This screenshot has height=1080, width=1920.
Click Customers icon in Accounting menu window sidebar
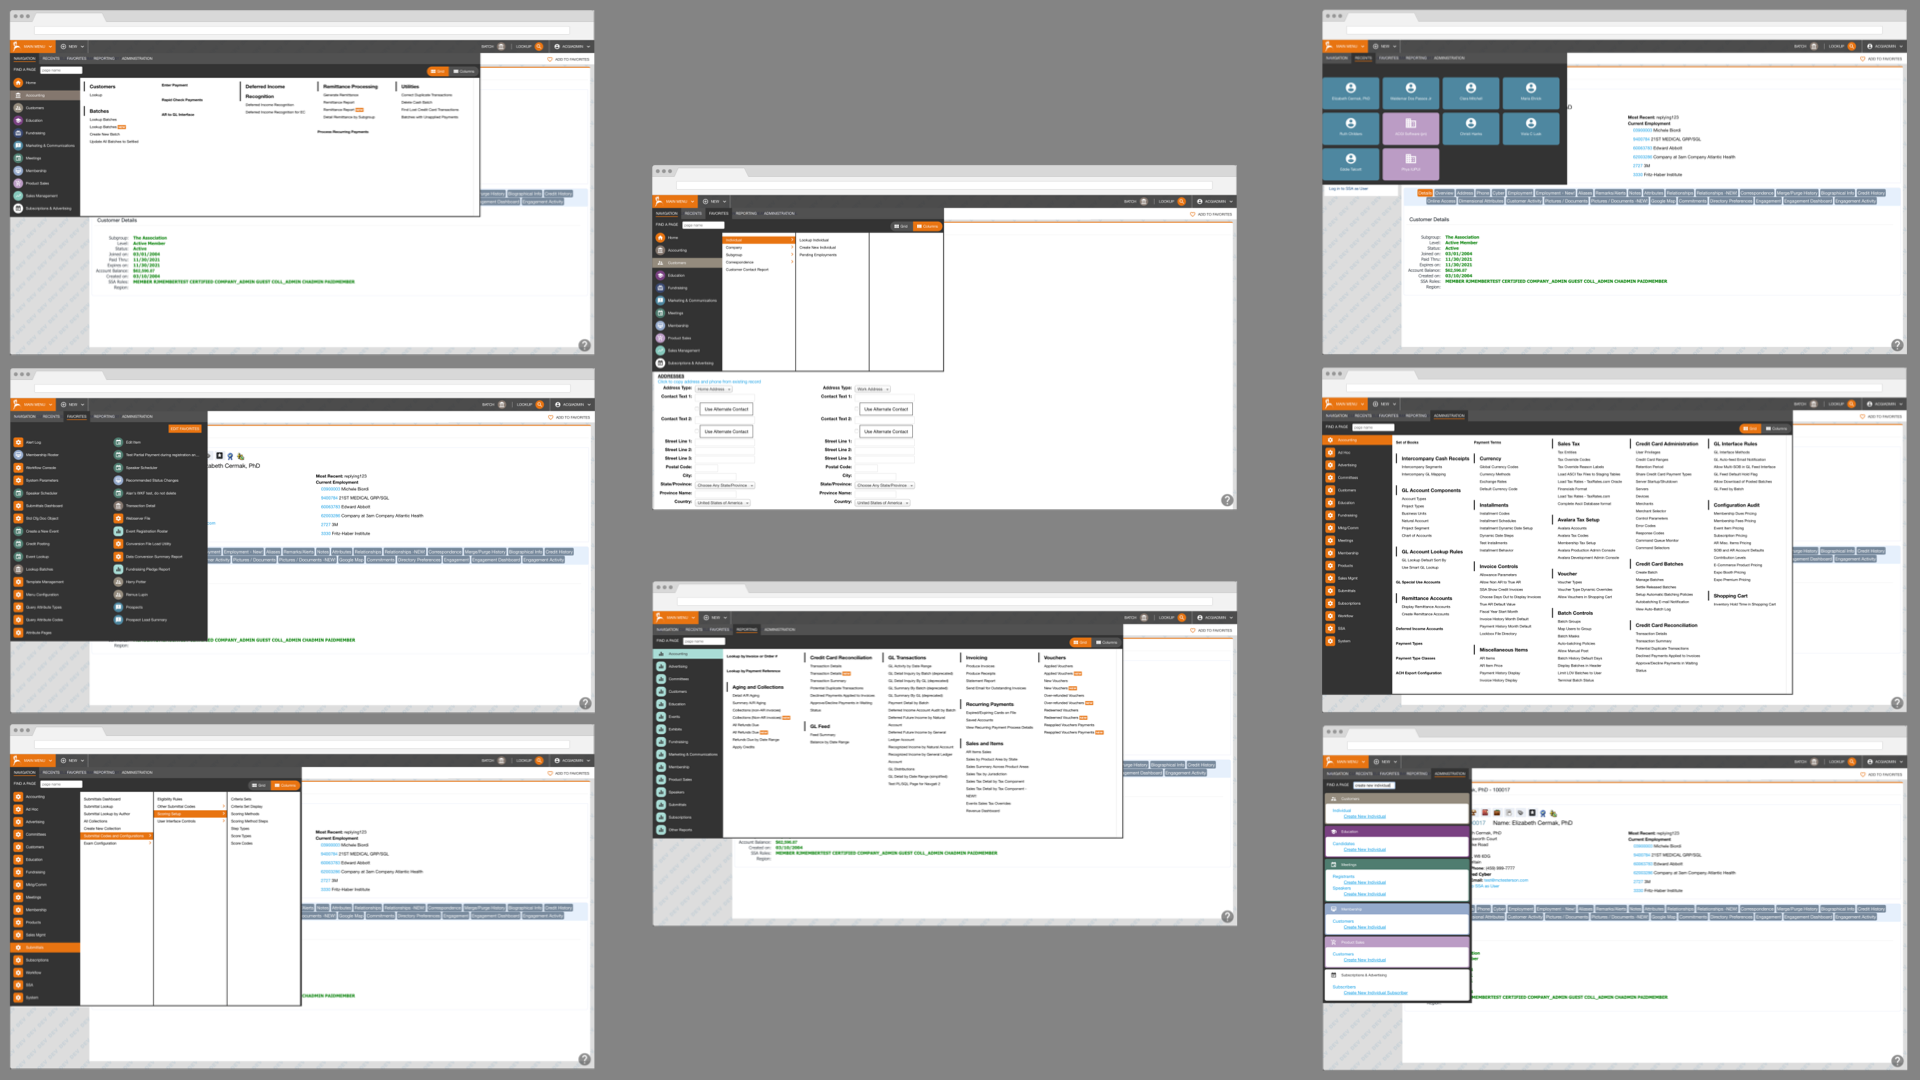pyautogui.click(x=18, y=108)
